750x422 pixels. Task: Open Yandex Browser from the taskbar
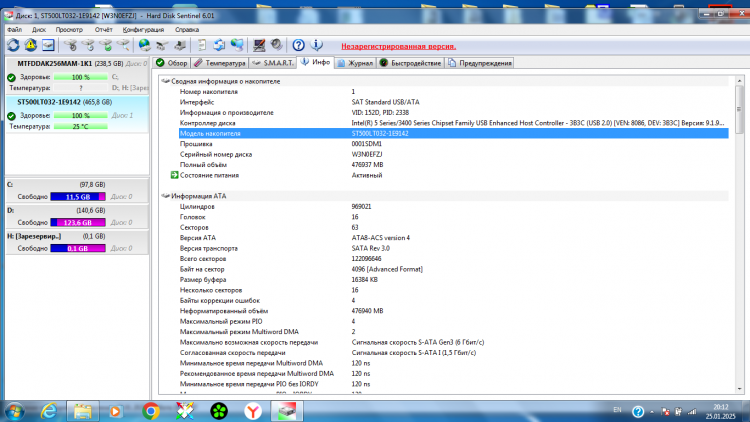coord(253,411)
